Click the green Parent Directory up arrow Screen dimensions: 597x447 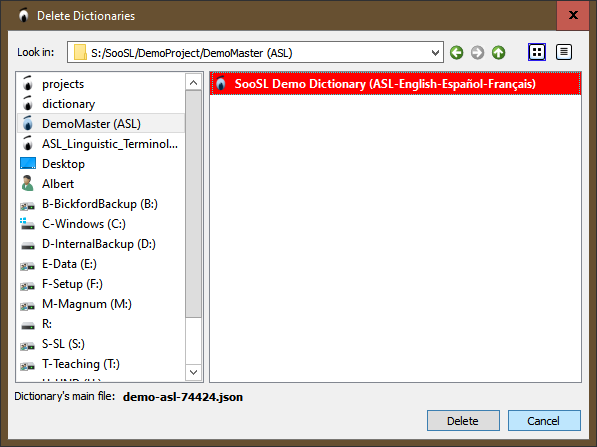pyautogui.click(x=498, y=53)
